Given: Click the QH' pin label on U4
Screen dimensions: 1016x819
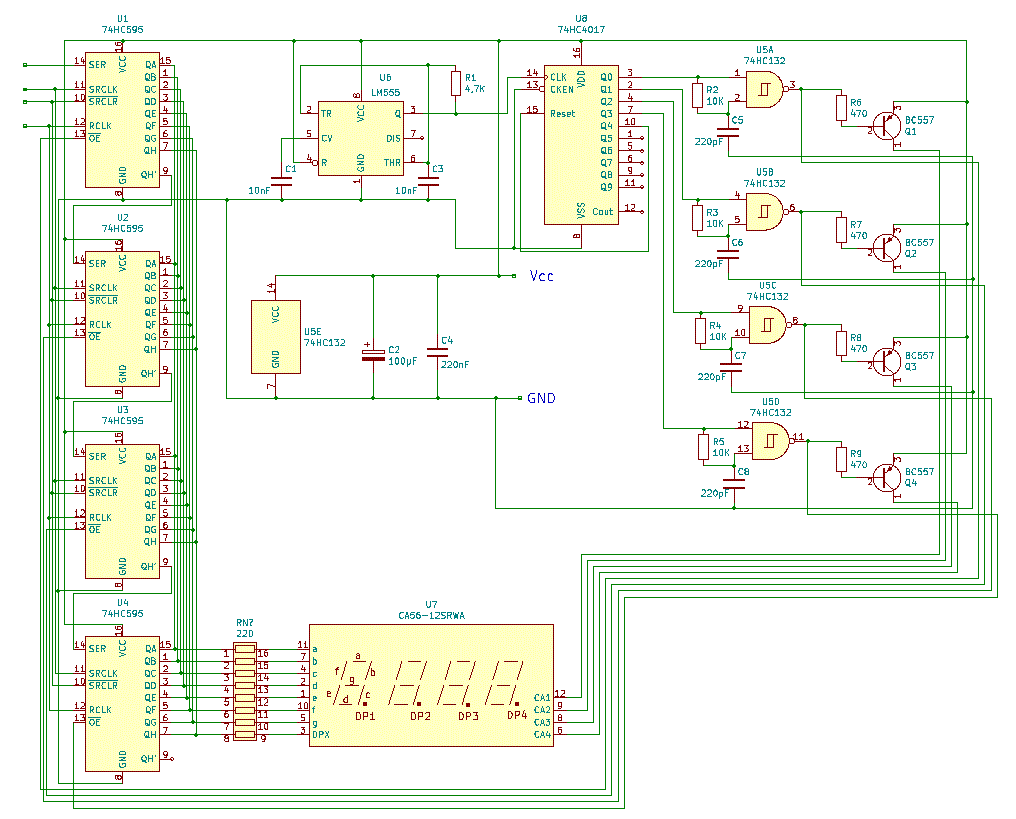Looking at the screenshot, I should 148,759.
